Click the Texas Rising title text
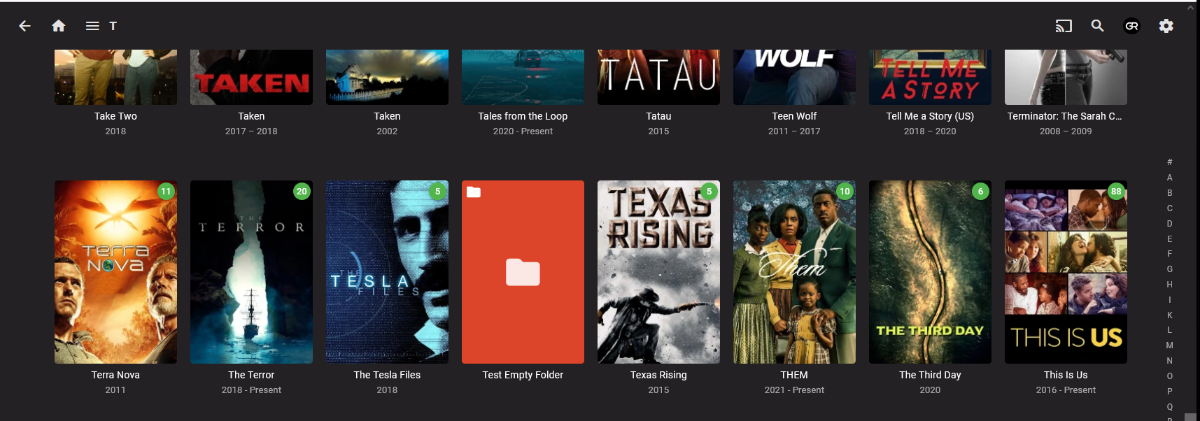Screen dimensions: 1200x421 659,375
